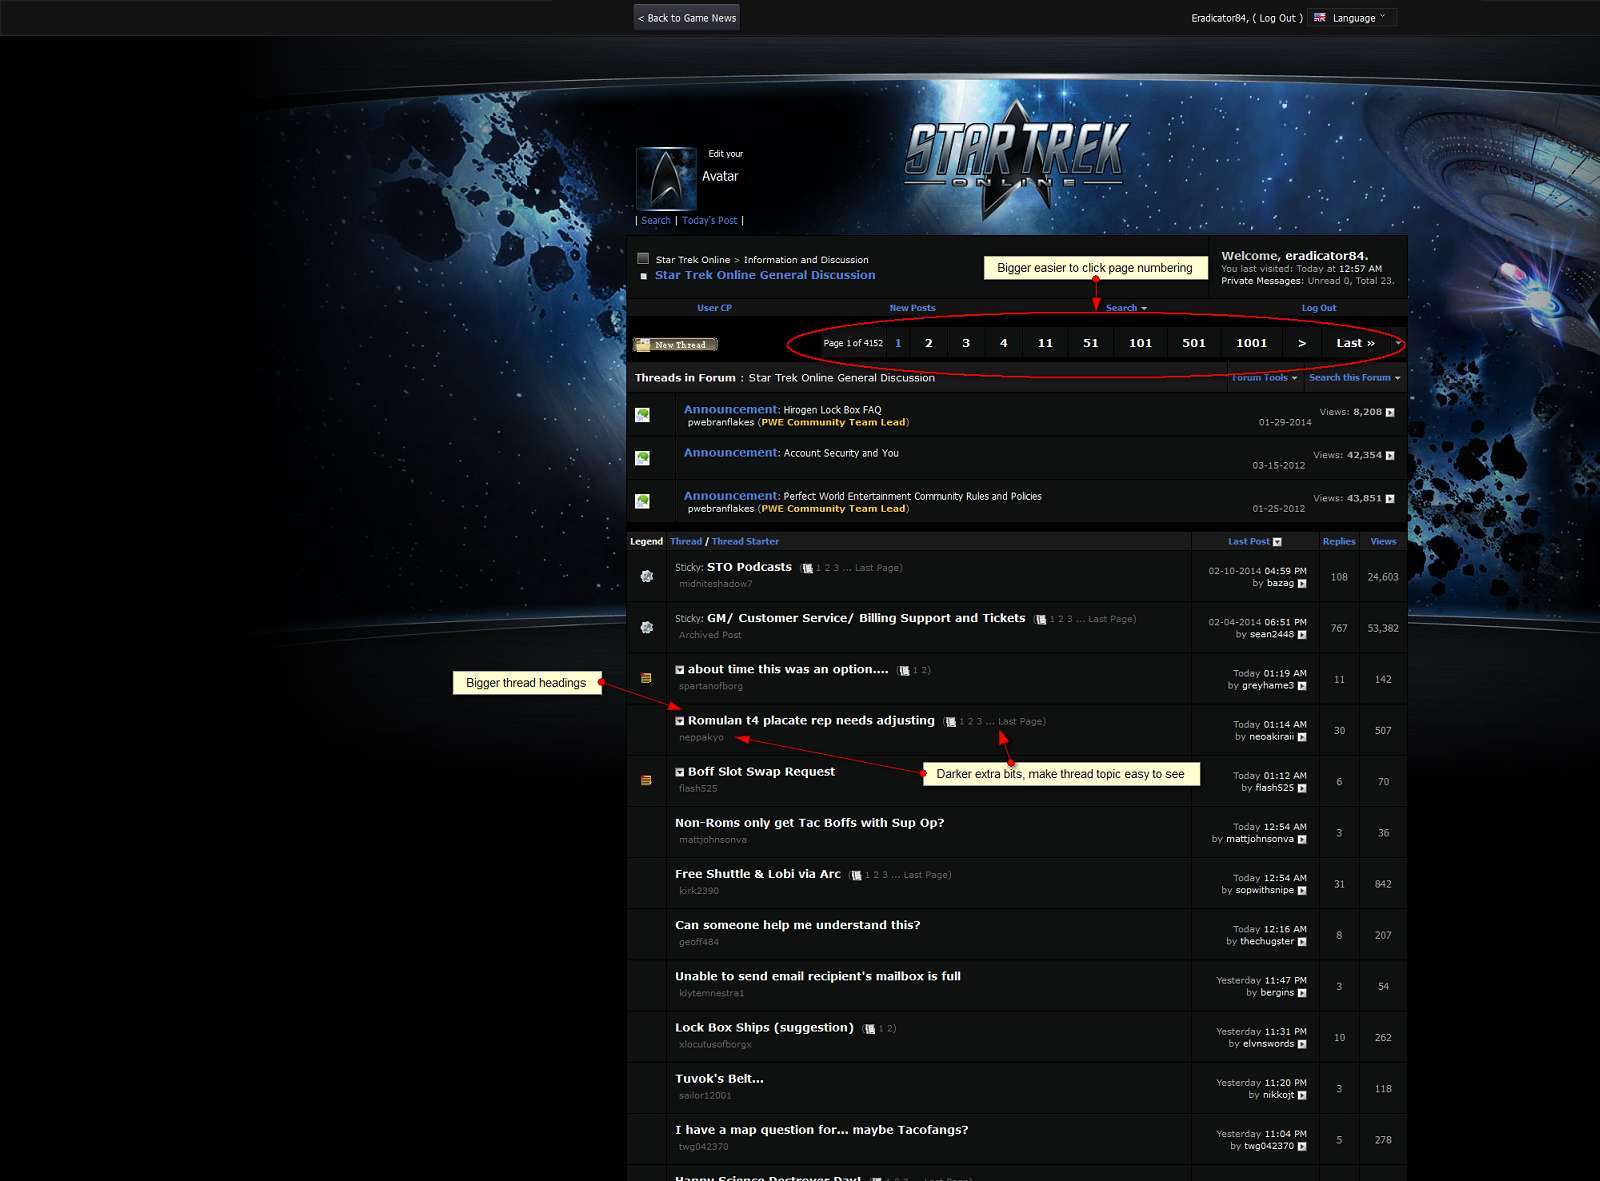1600x1181 pixels.
Task: Click the Hirogen Lock Box FAQ announcement icon
Action: pos(642,414)
